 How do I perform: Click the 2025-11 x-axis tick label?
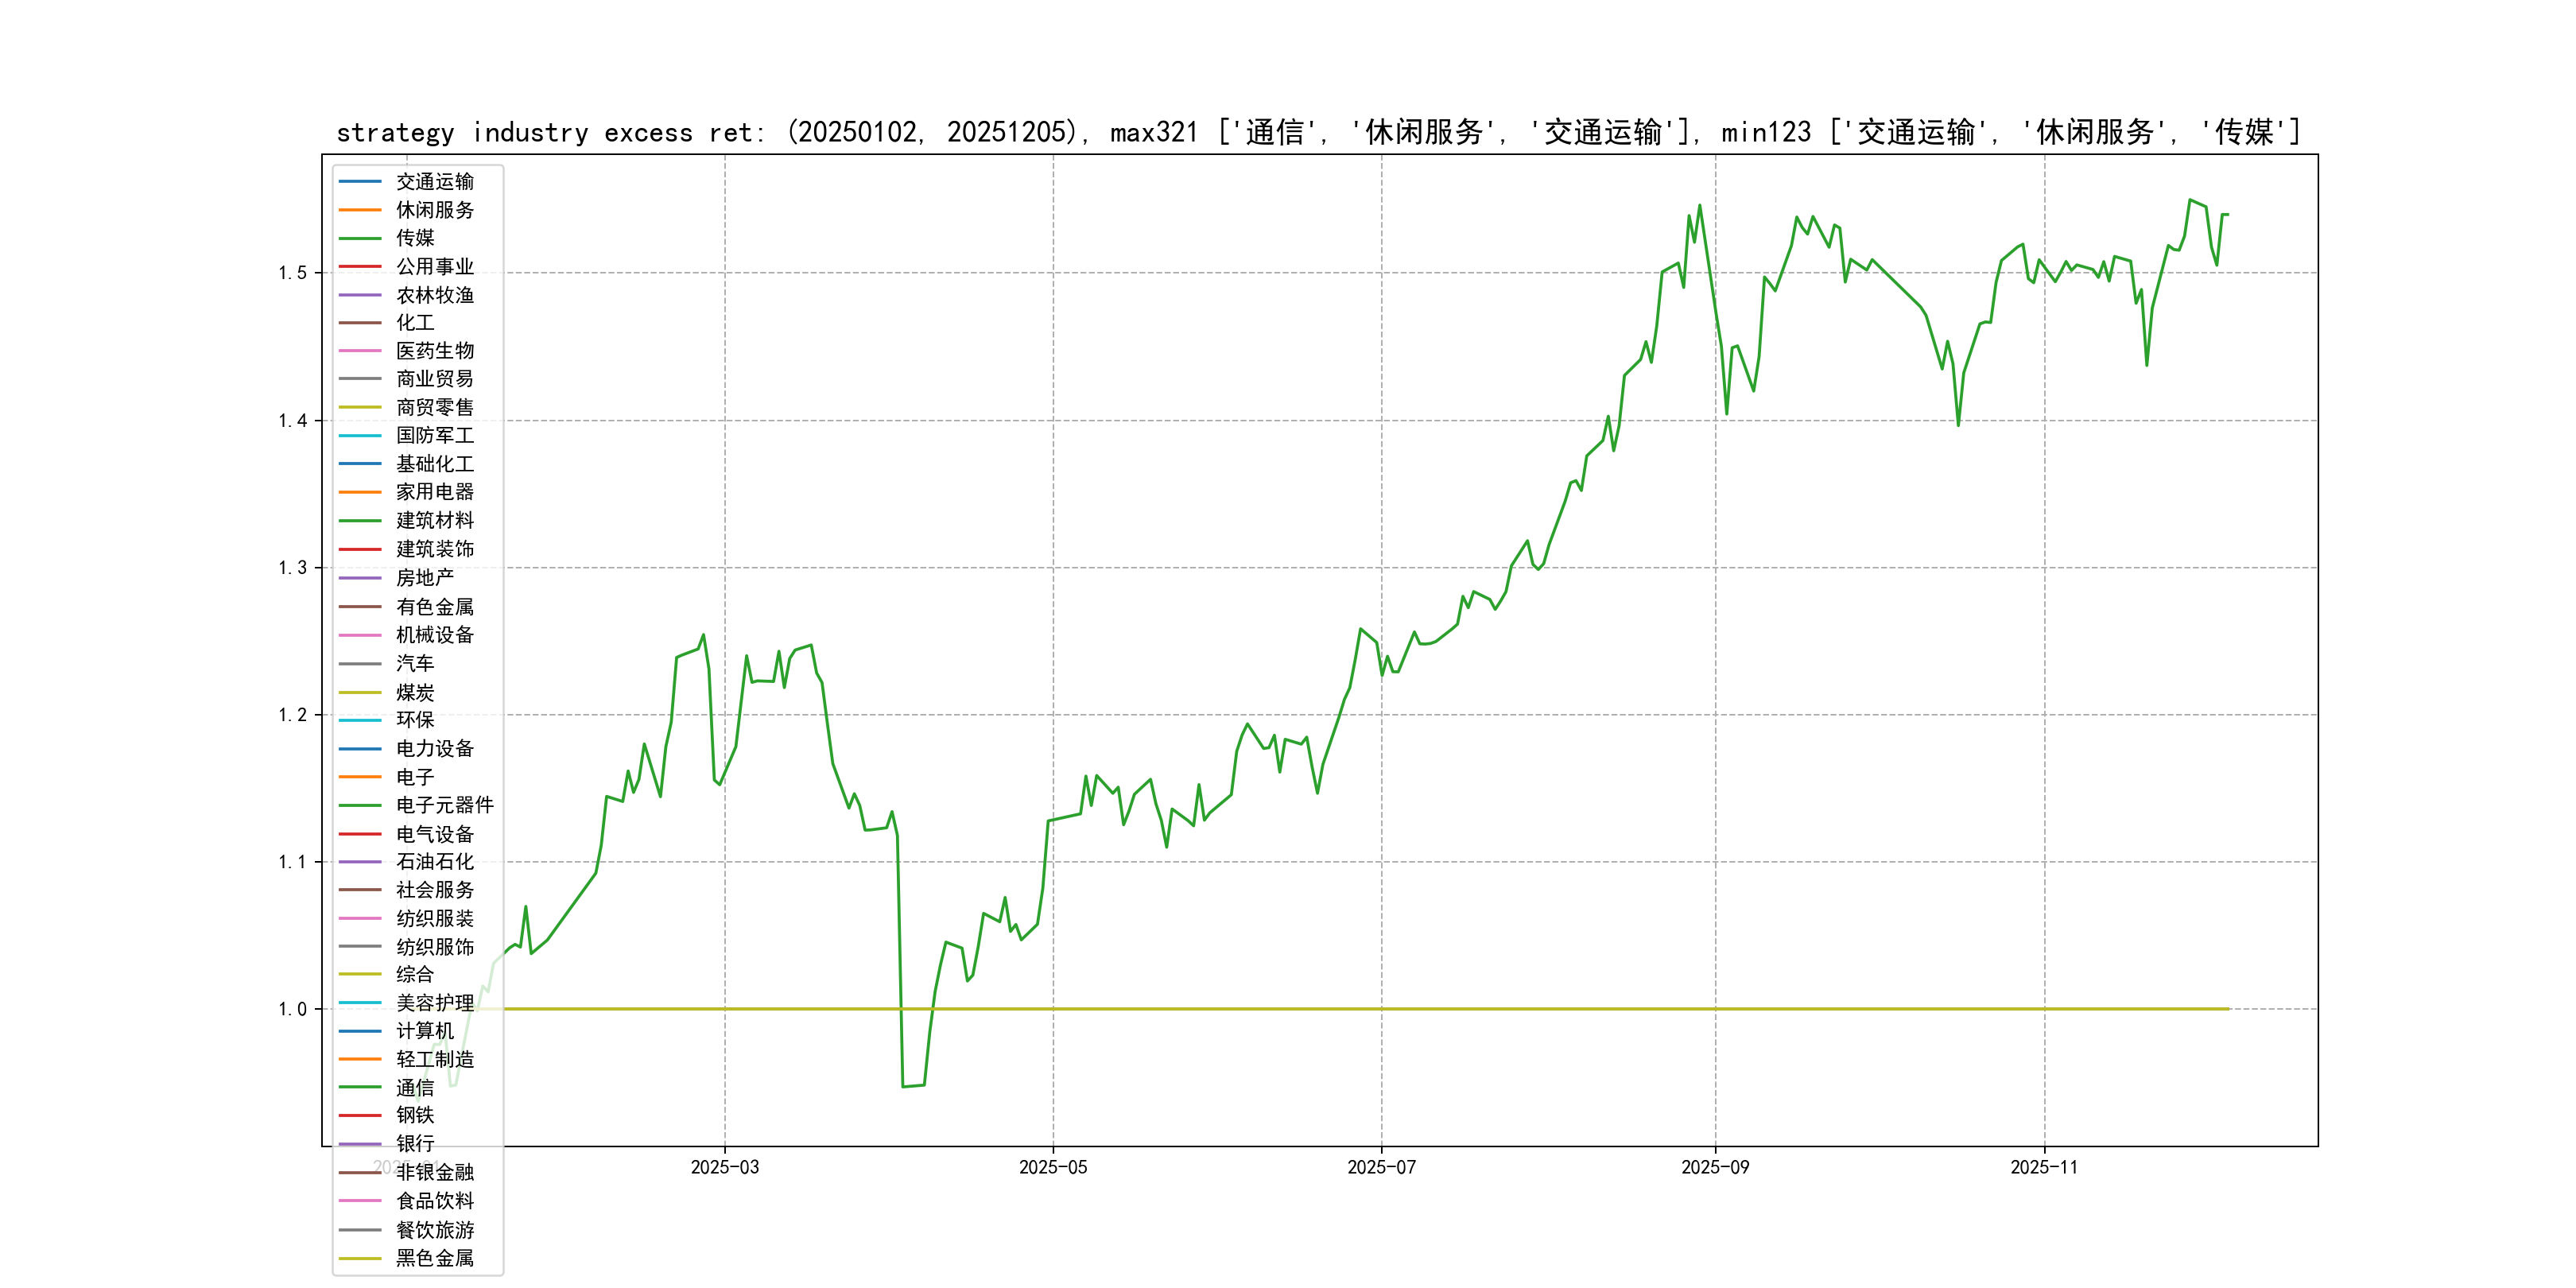2044,1167
